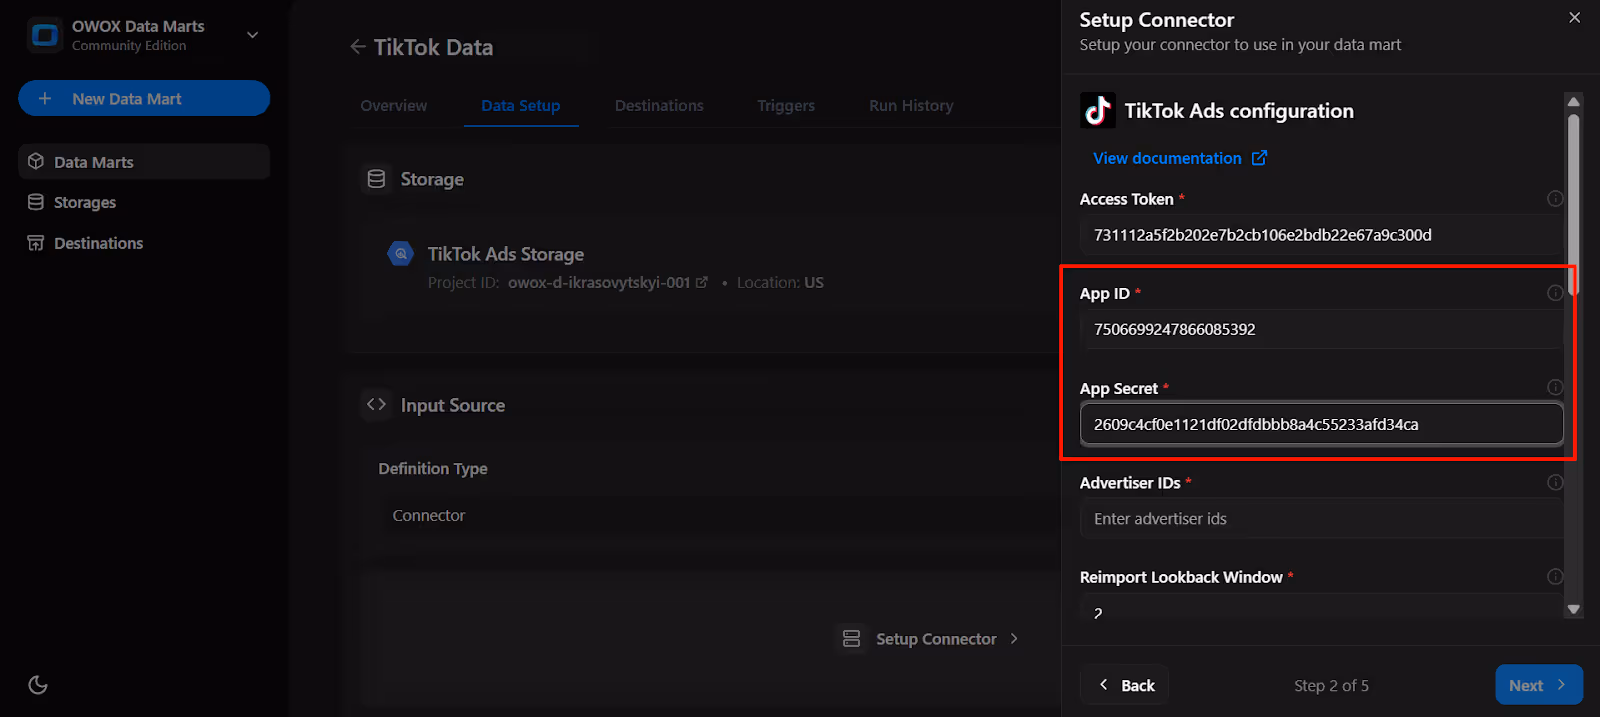Switch to the Overview tab

tap(393, 105)
